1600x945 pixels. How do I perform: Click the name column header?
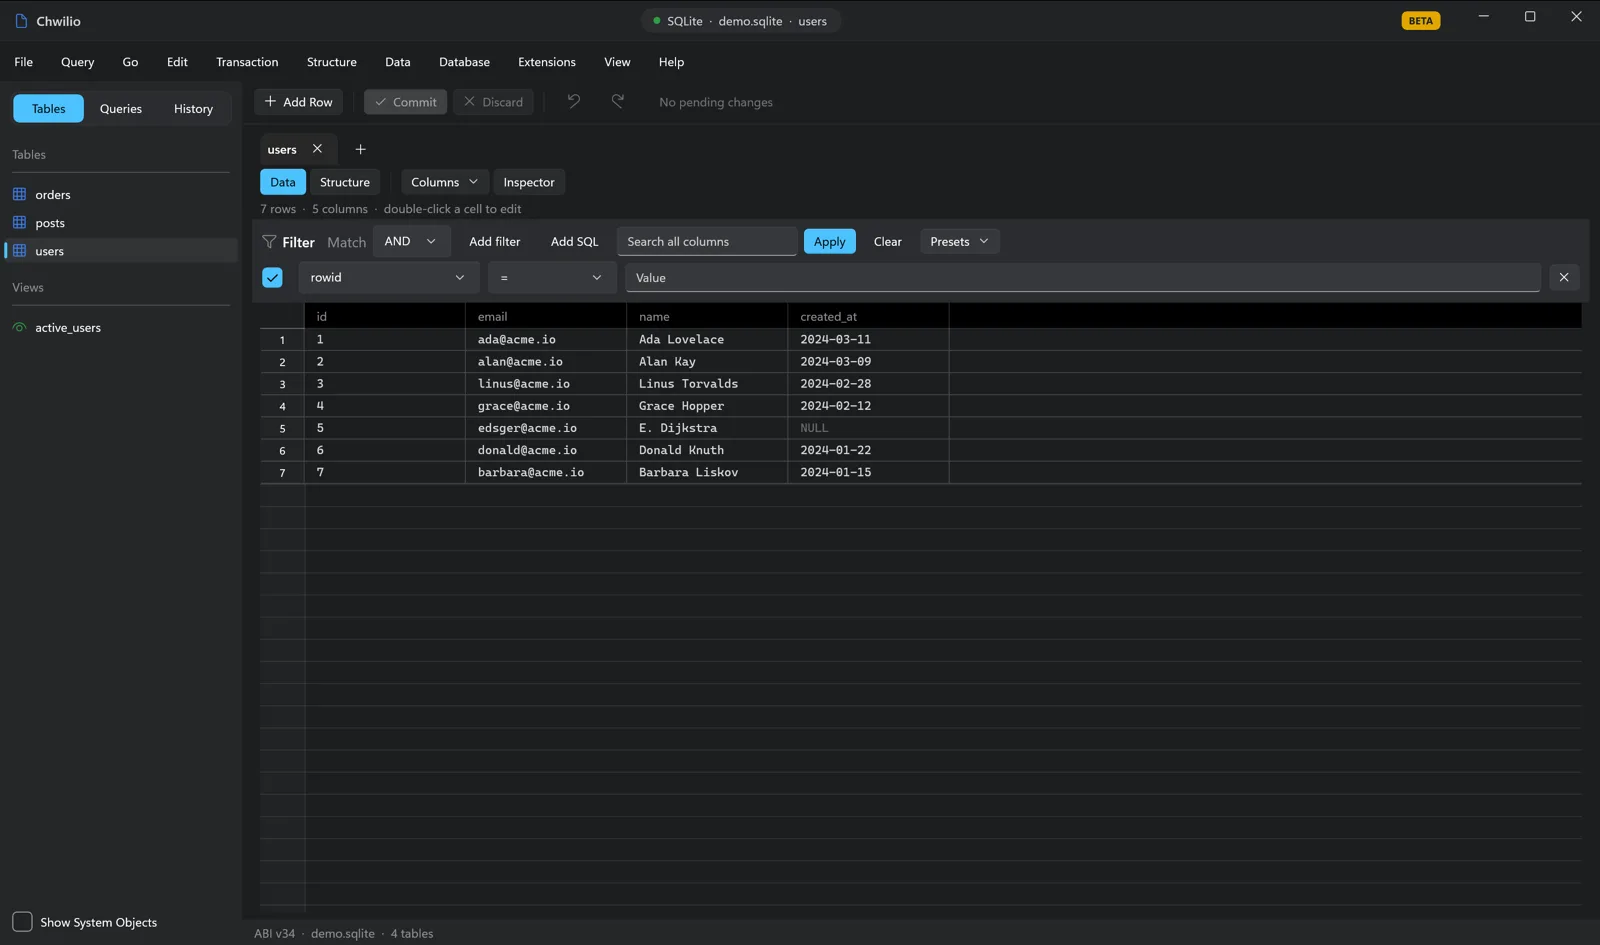[x=707, y=316]
